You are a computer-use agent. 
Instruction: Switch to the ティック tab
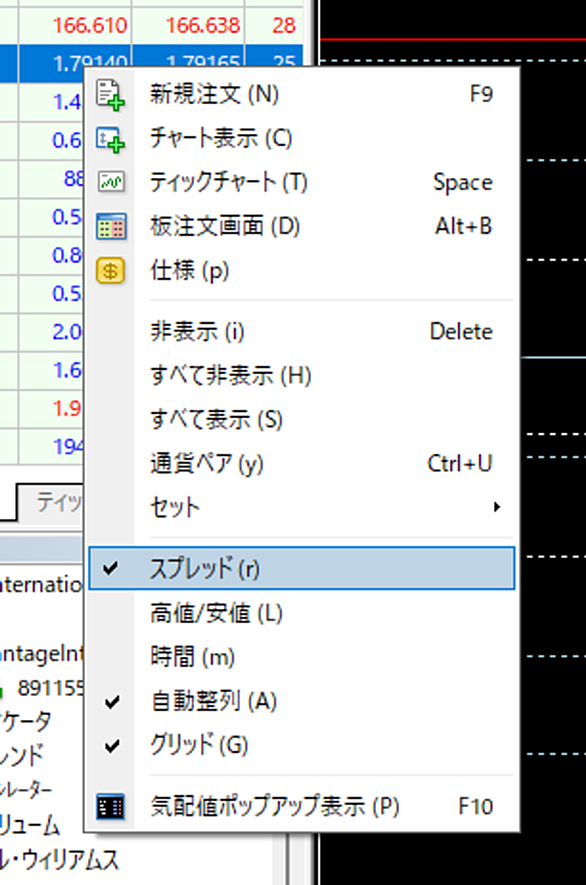coord(51,502)
